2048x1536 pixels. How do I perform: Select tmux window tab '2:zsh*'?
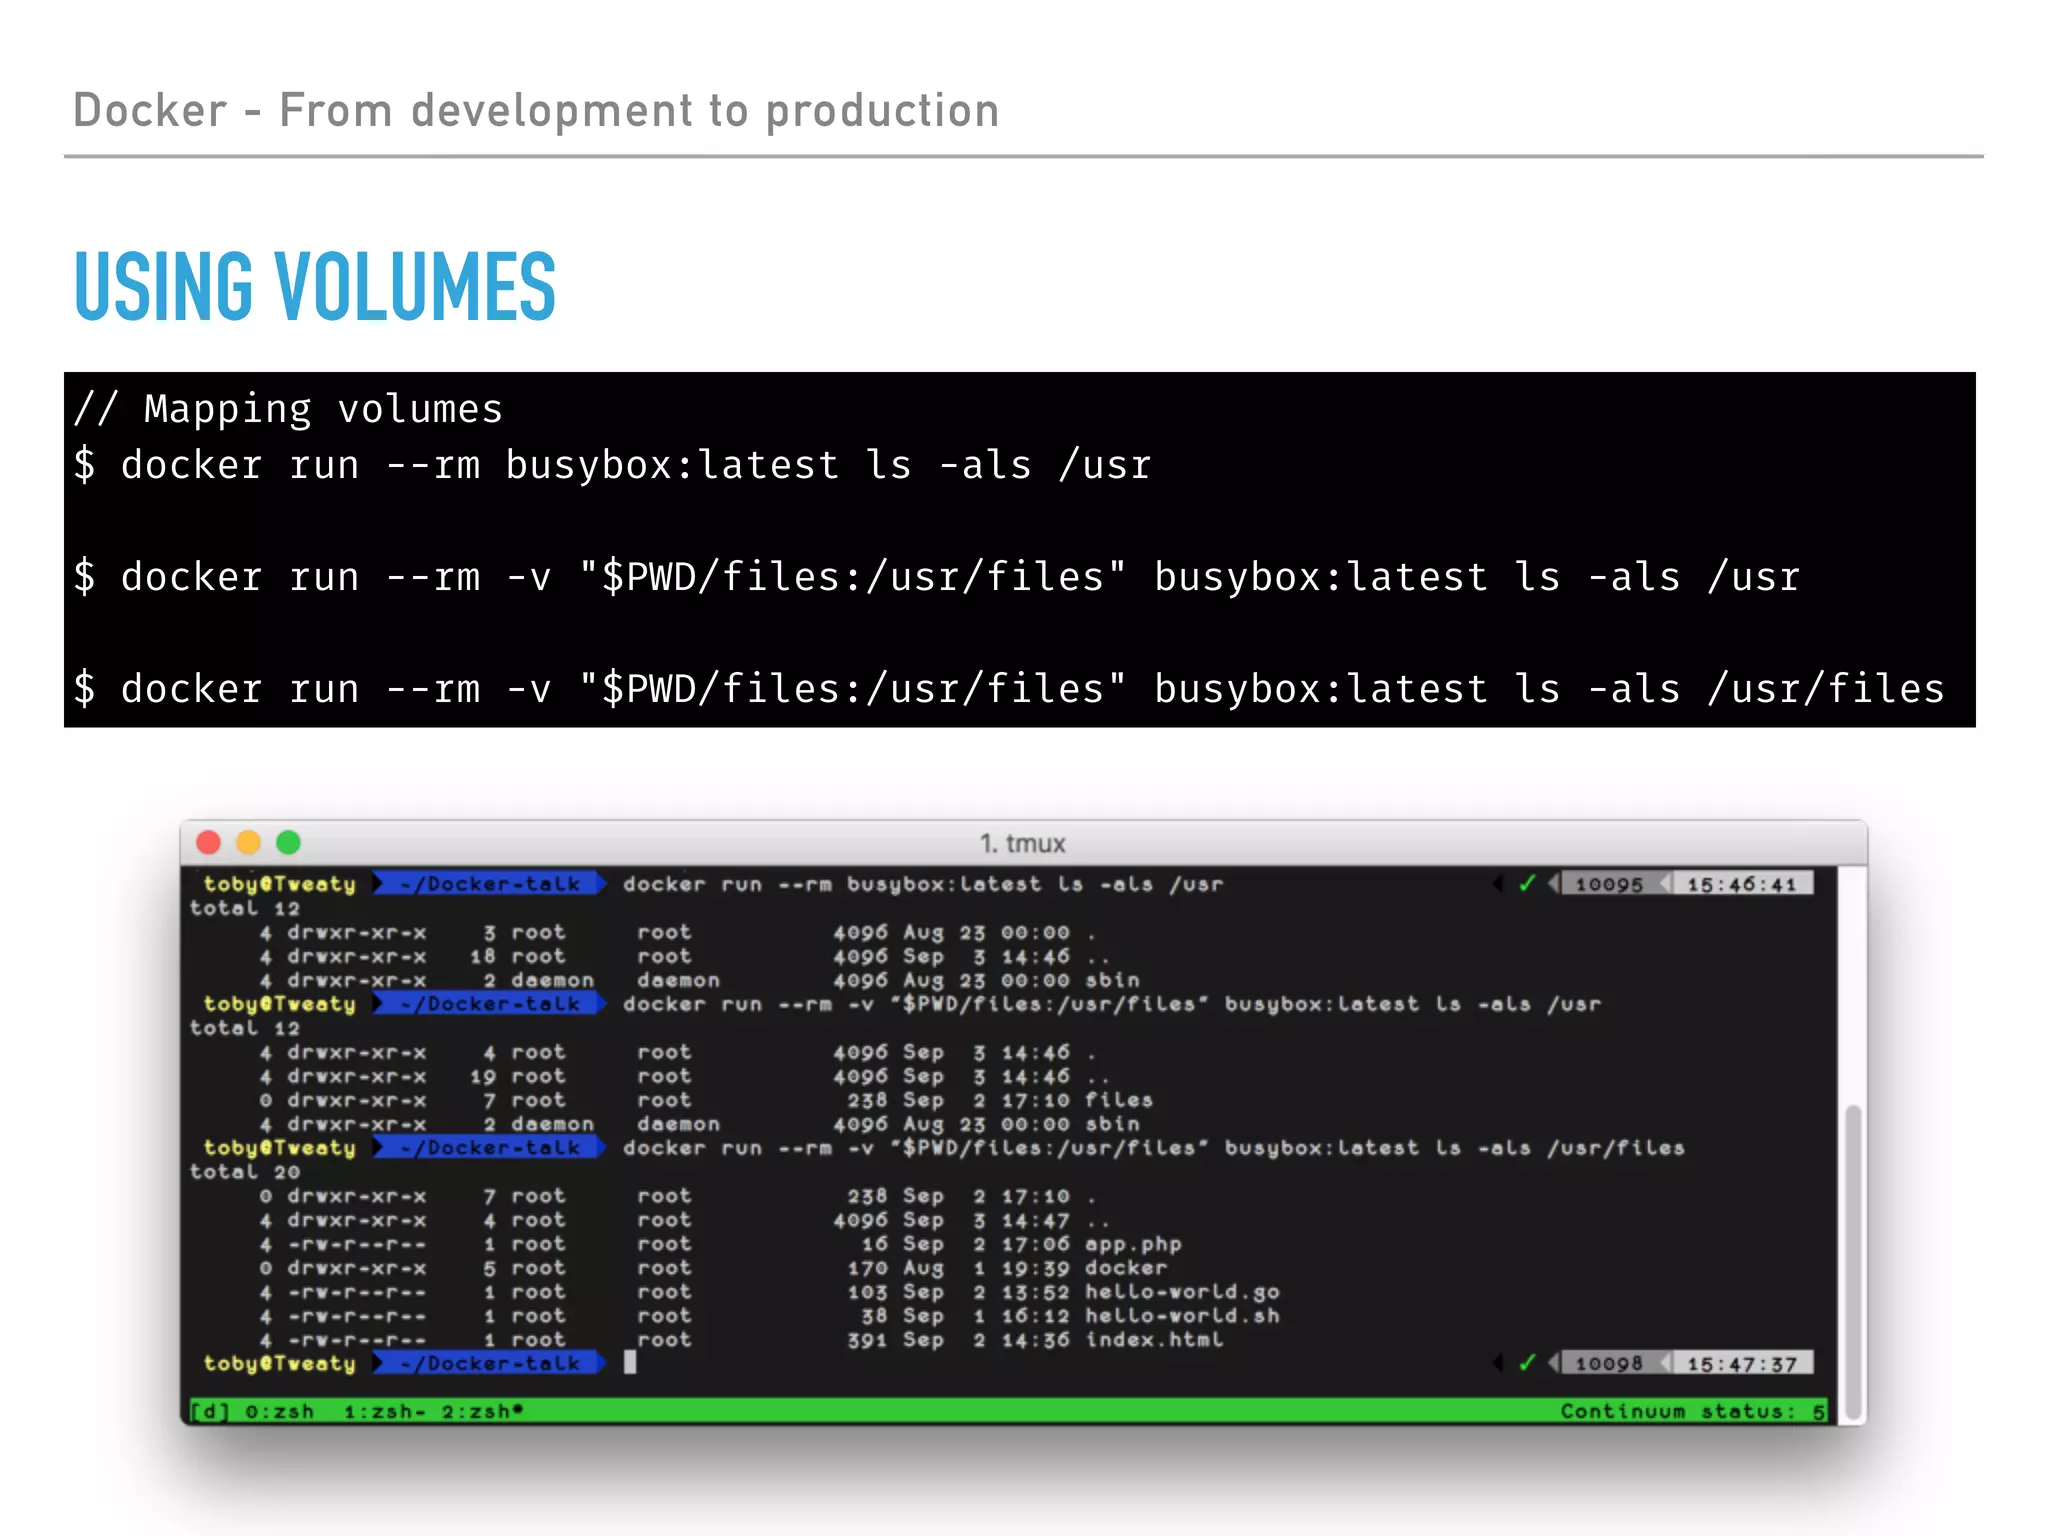(483, 1411)
